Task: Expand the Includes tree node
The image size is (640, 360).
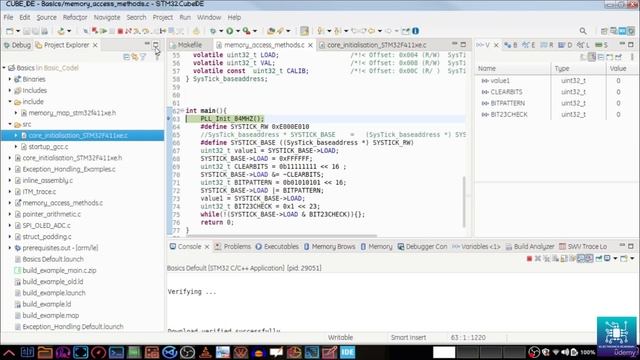Action: coord(10,90)
